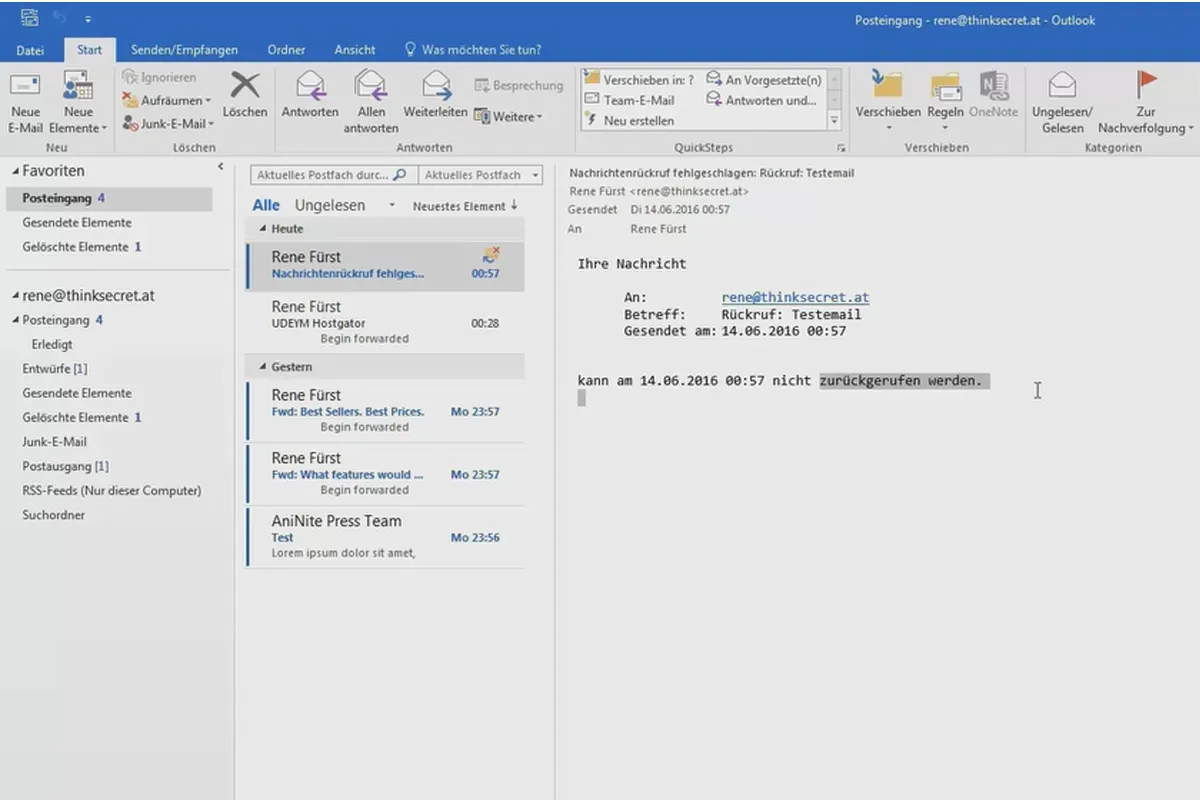Open the Suchordner folder
The image size is (1200, 800).
(54, 515)
